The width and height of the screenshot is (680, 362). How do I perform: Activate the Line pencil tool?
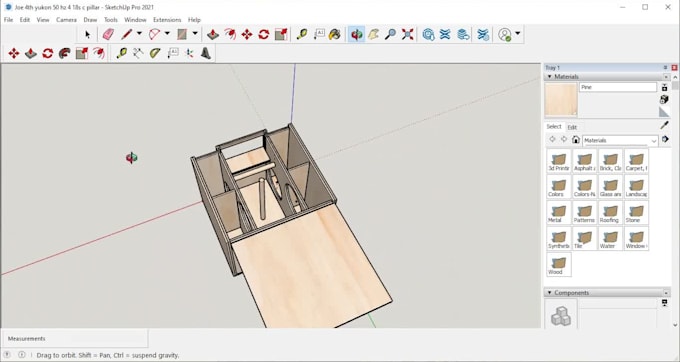pyautogui.click(x=127, y=34)
